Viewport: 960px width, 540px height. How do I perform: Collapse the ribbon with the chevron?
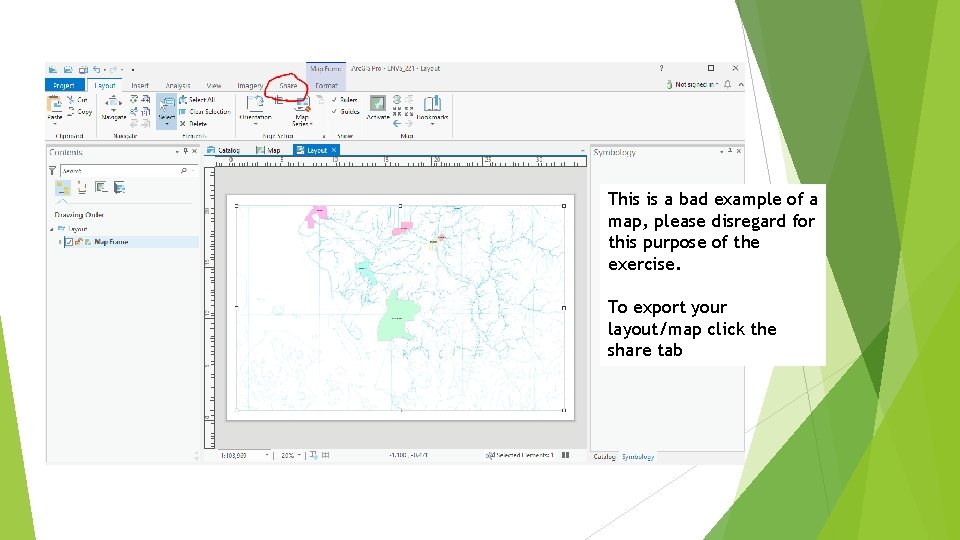(741, 84)
